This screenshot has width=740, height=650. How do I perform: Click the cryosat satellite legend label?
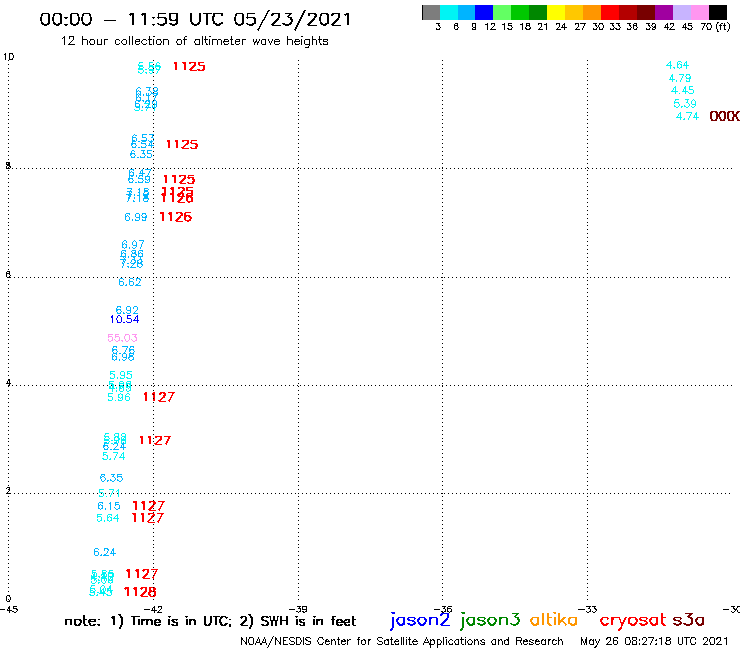[633, 620]
